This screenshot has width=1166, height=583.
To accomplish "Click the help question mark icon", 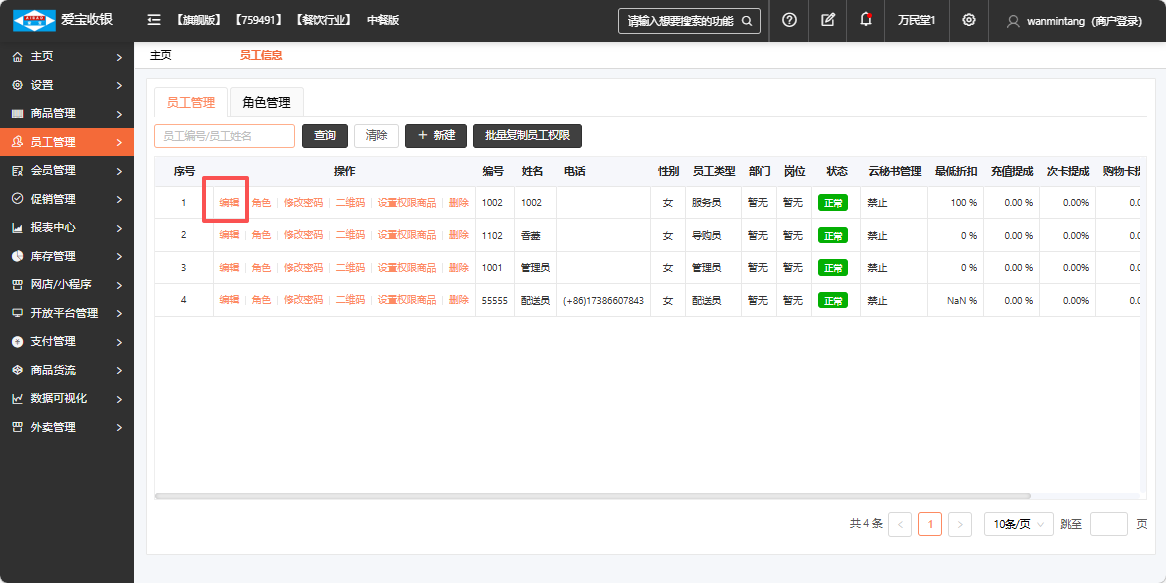I will click(x=789, y=20).
